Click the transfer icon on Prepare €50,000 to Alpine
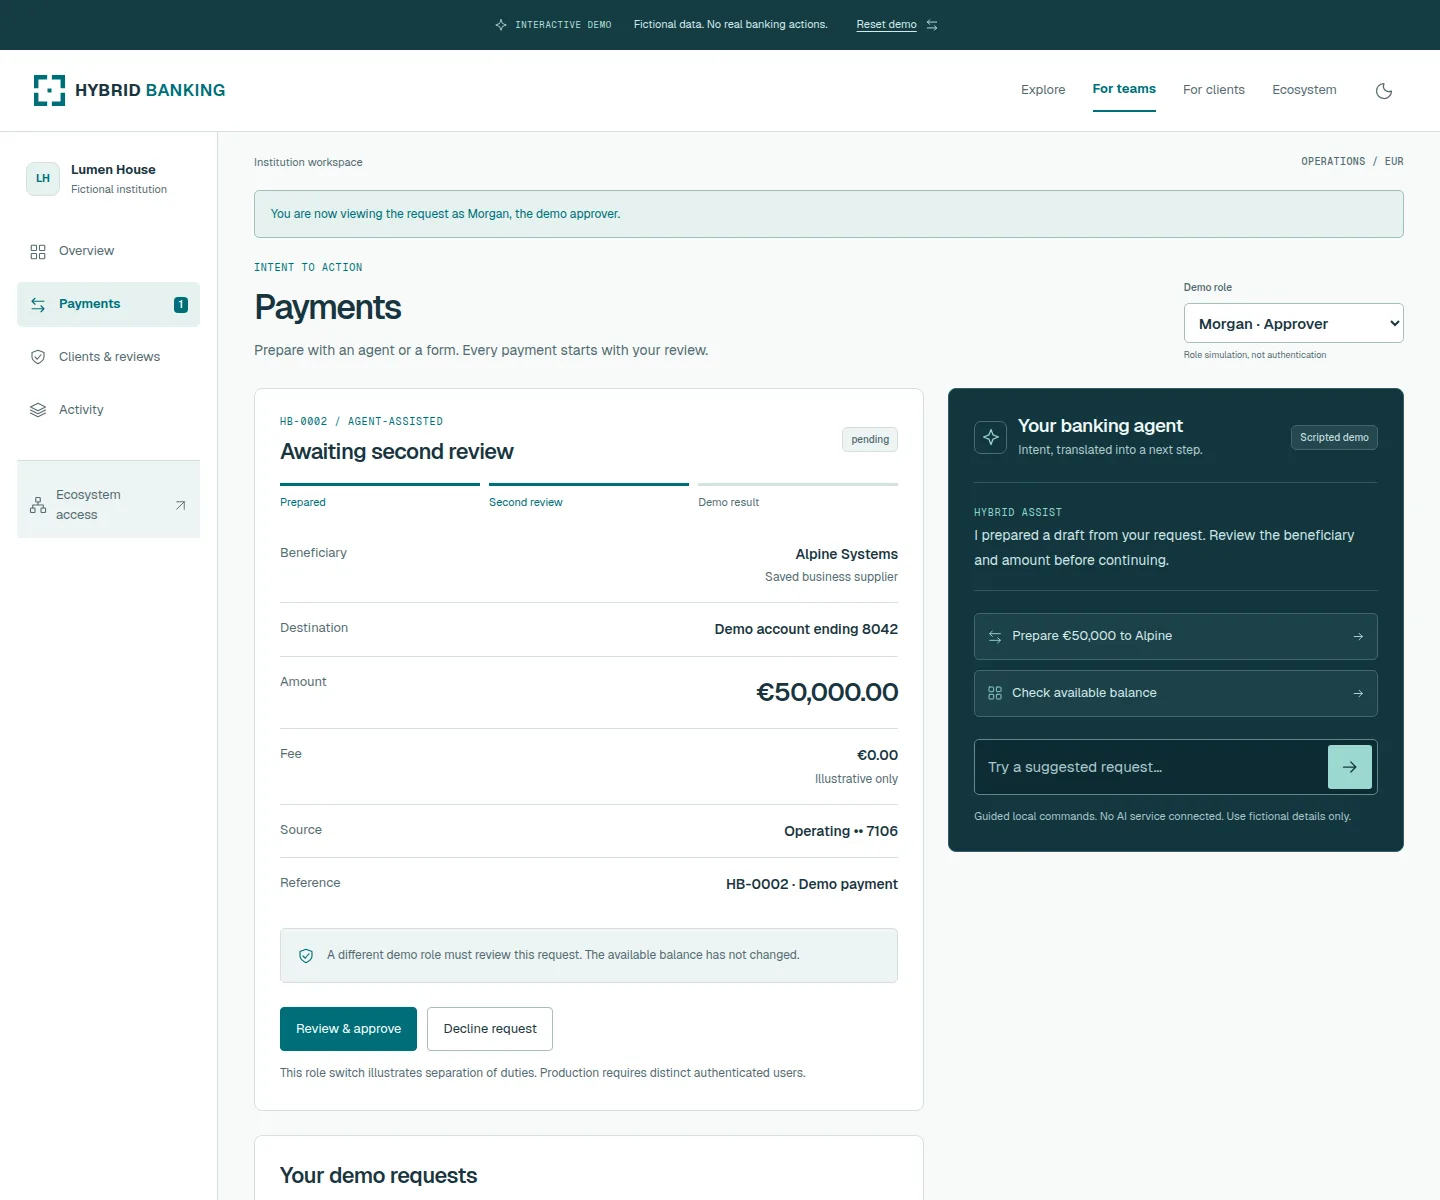Viewport: 1440px width, 1200px height. pyautogui.click(x=995, y=637)
